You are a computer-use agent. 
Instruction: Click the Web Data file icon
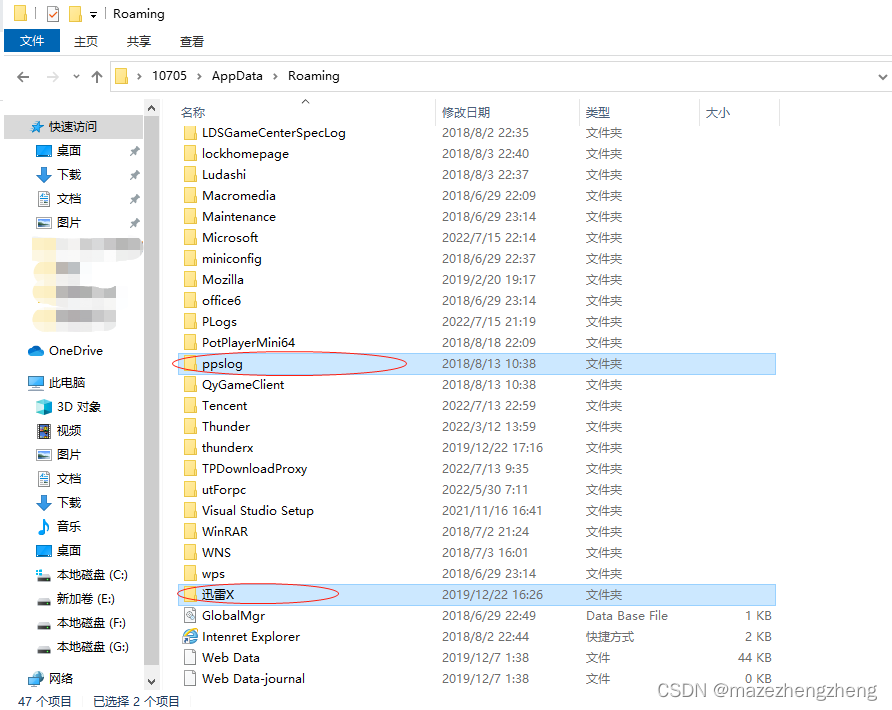[x=190, y=658]
